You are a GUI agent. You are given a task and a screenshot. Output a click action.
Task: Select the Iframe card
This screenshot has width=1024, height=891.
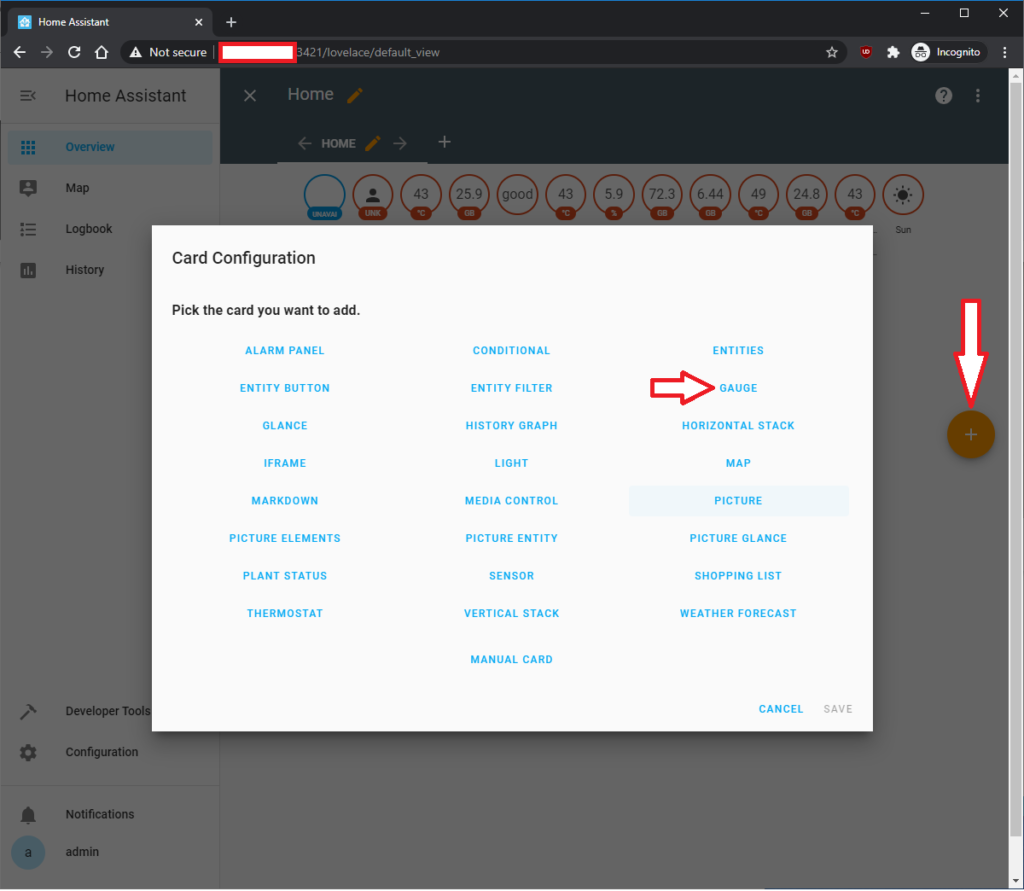[x=284, y=463]
